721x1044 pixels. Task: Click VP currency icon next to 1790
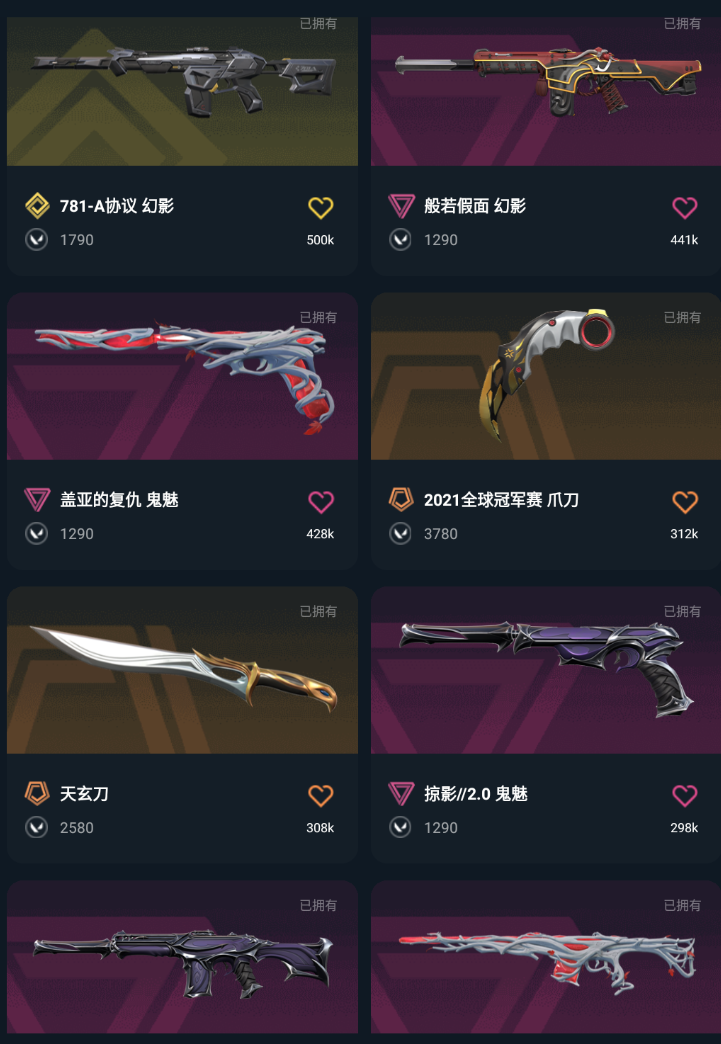(37, 240)
